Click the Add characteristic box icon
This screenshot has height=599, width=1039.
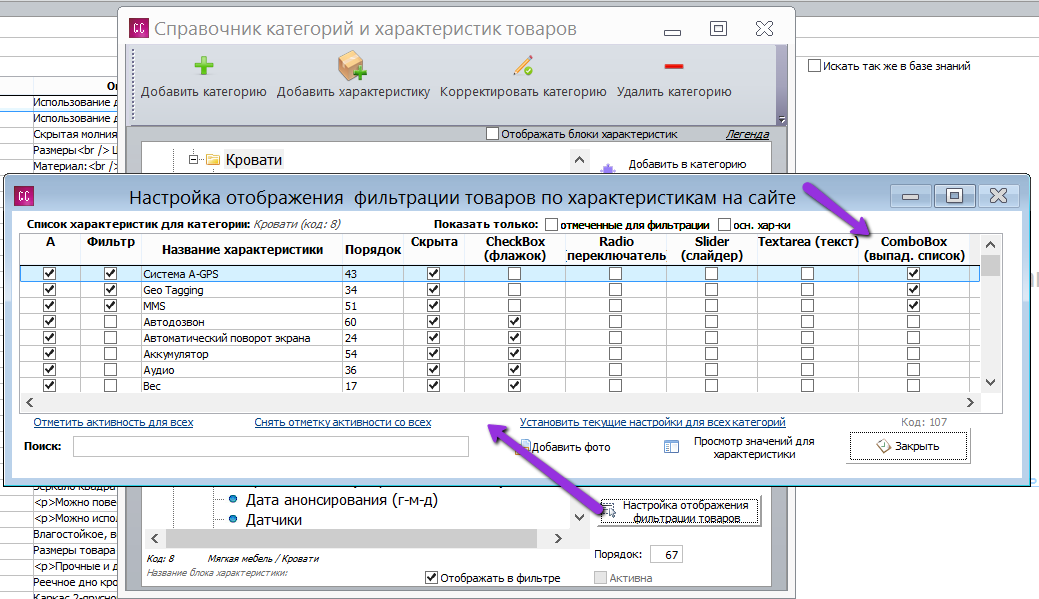(x=352, y=66)
